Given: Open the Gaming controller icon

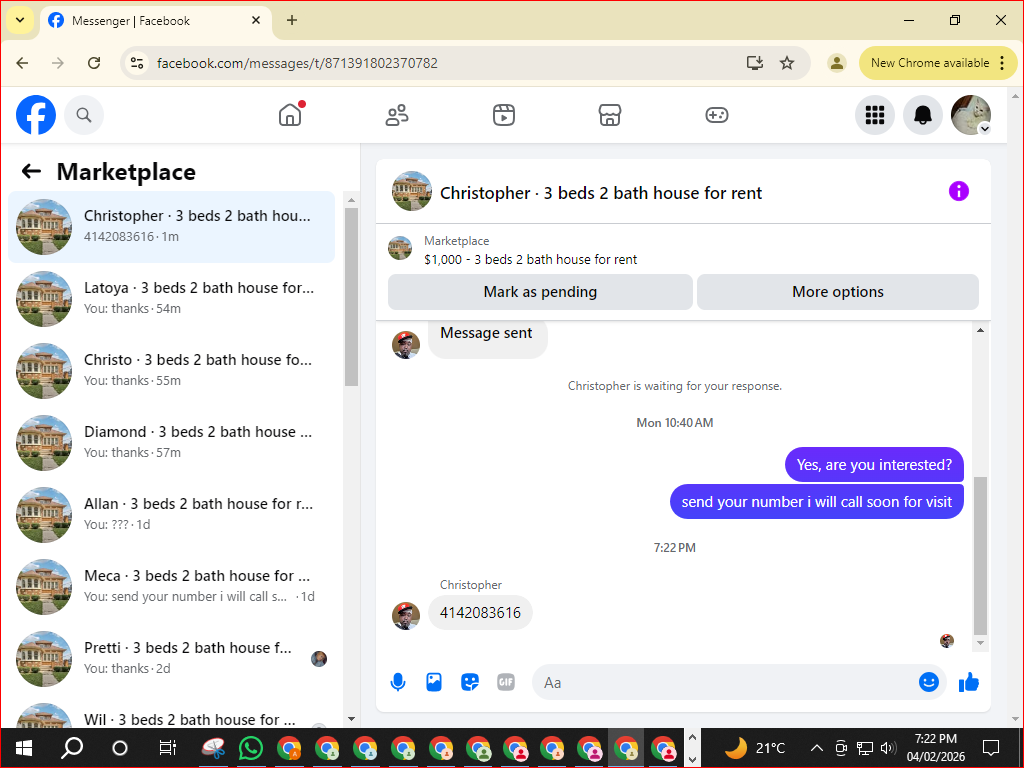Looking at the screenshot, I should [x=716, y=115].
